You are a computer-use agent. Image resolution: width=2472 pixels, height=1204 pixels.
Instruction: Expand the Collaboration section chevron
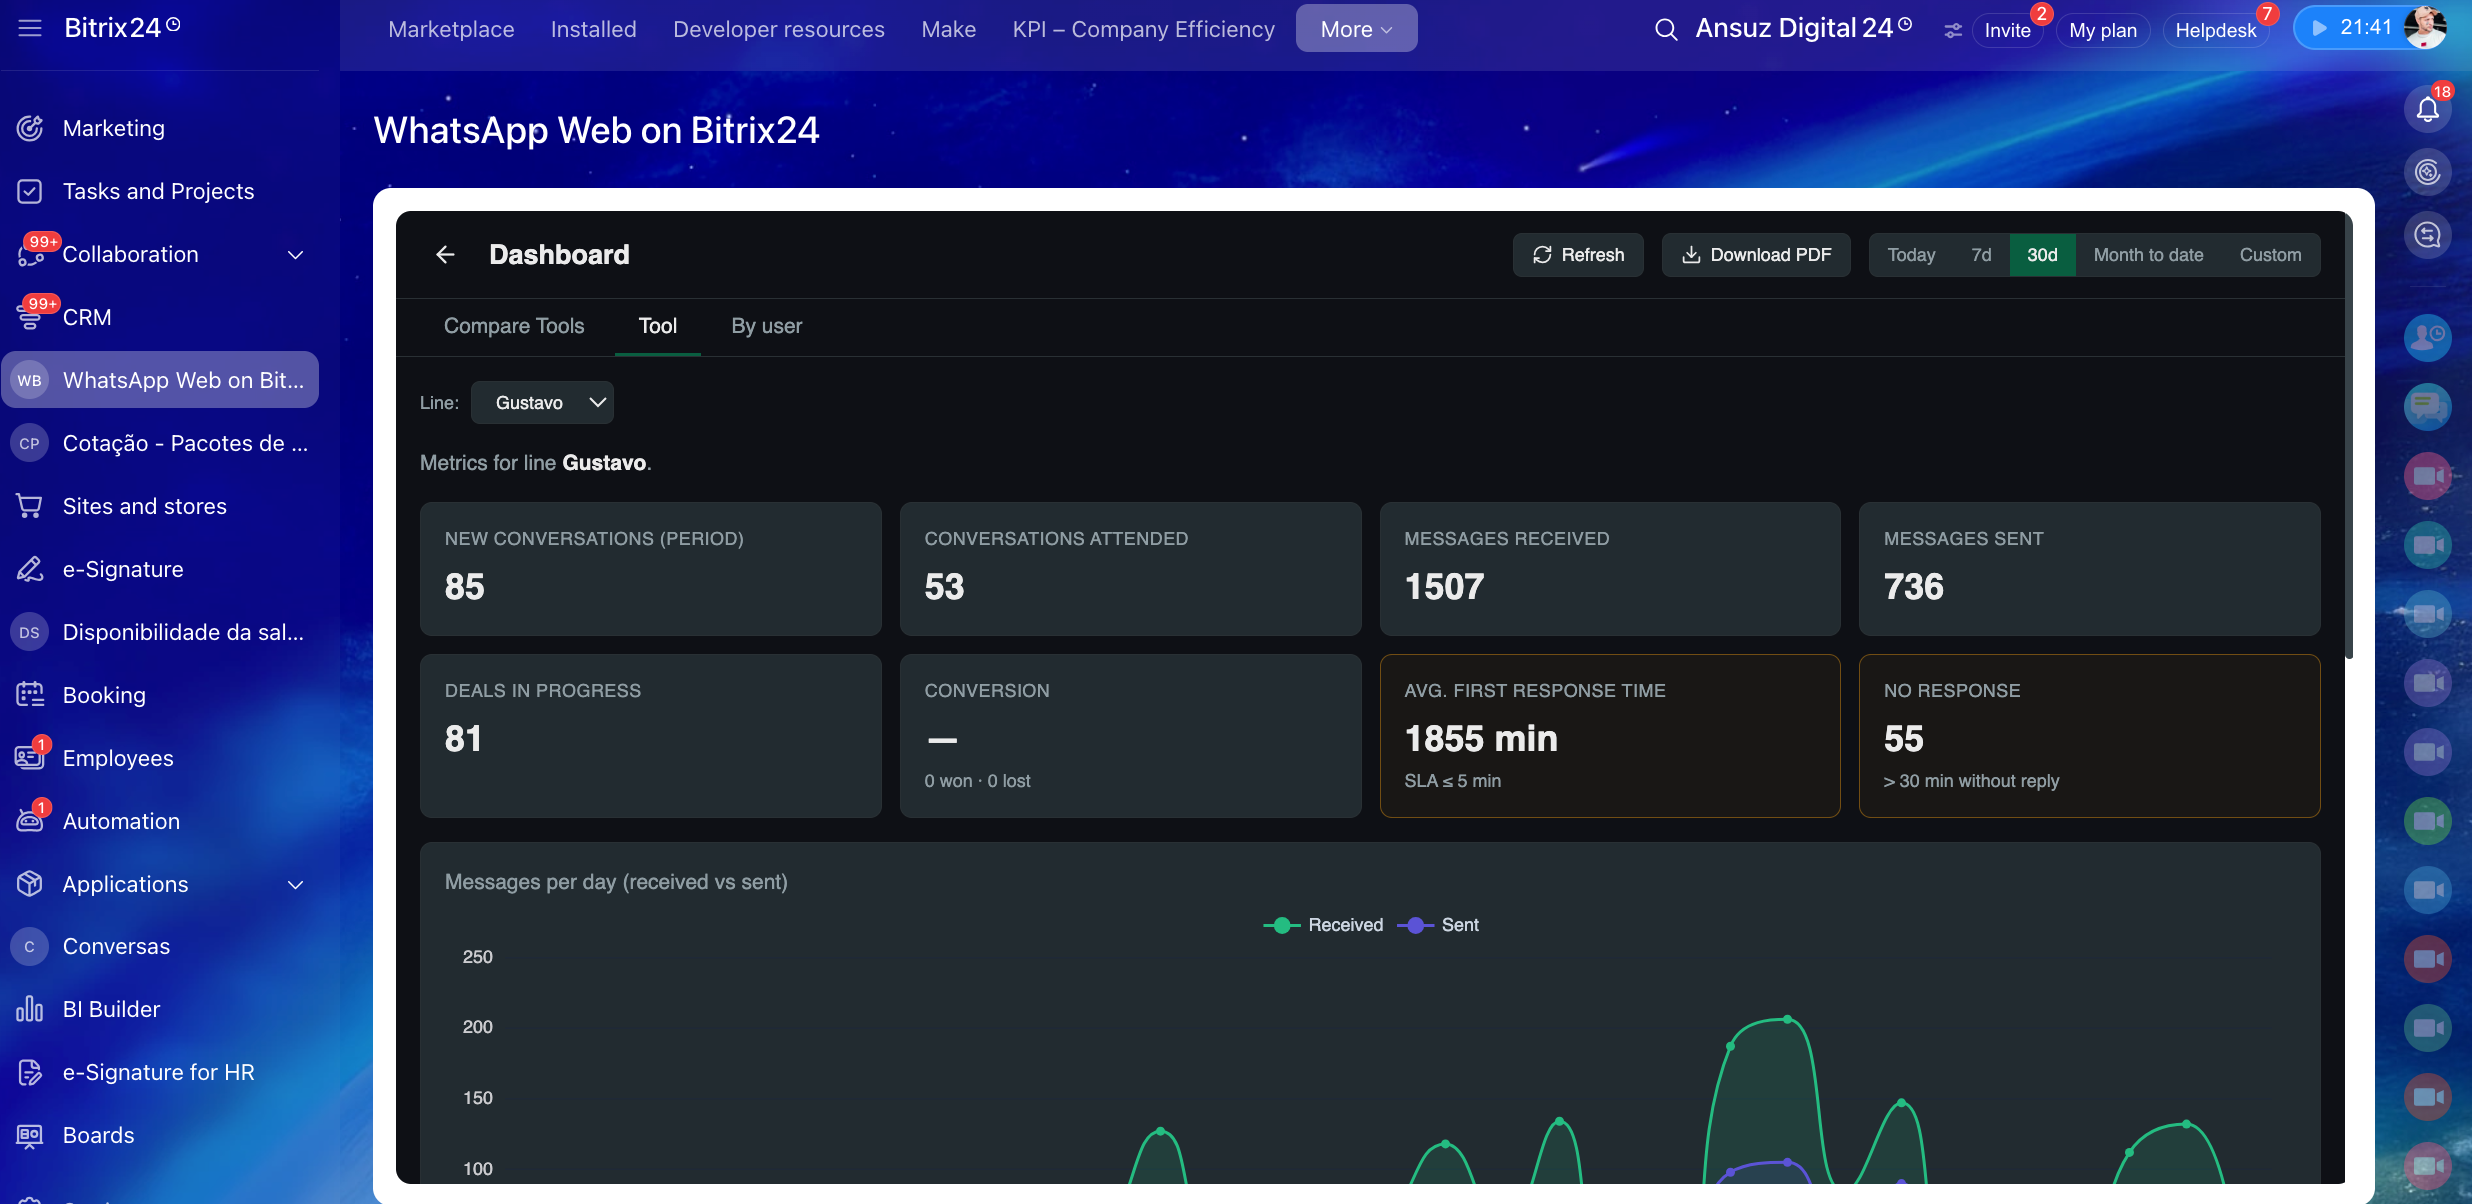pyautogui.click(x=296, y=255)
